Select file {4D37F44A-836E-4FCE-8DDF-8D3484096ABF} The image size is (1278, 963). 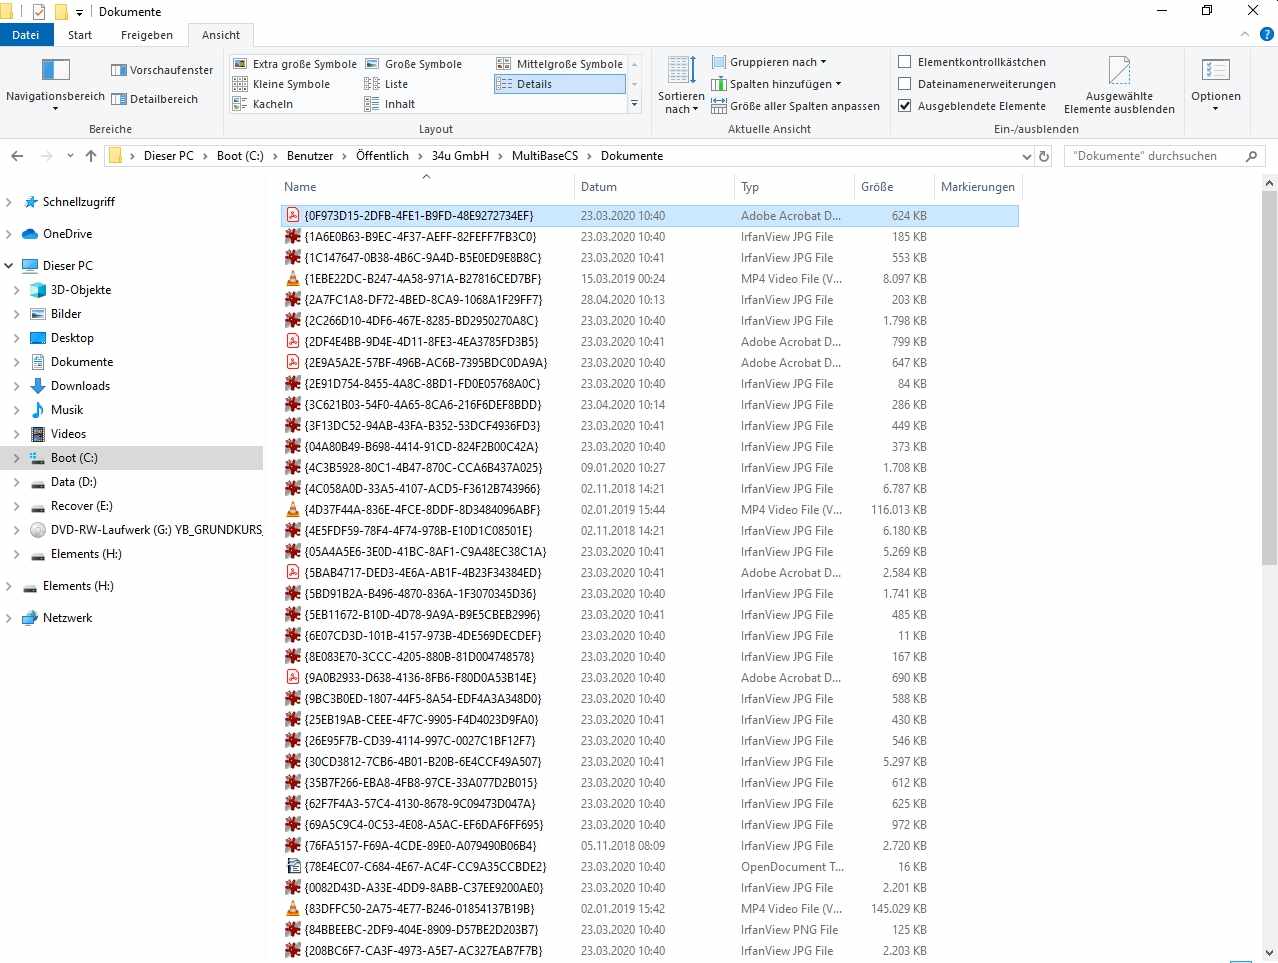coord(649,510)
